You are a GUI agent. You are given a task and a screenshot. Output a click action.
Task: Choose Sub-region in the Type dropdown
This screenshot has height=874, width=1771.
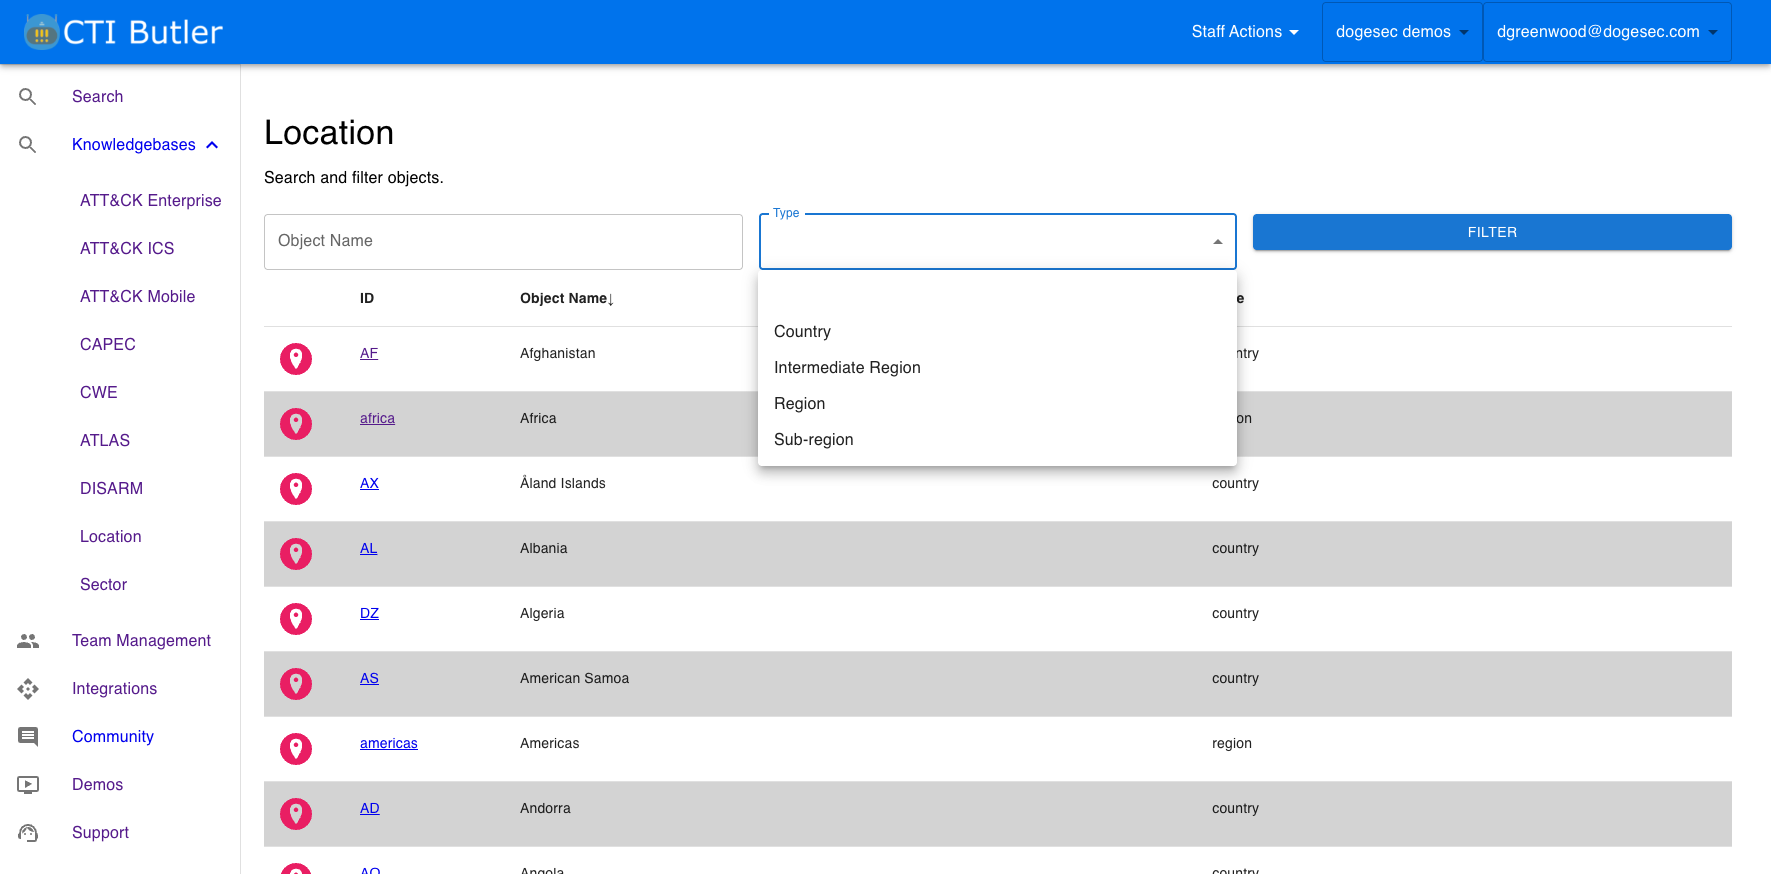click(813, 440)
